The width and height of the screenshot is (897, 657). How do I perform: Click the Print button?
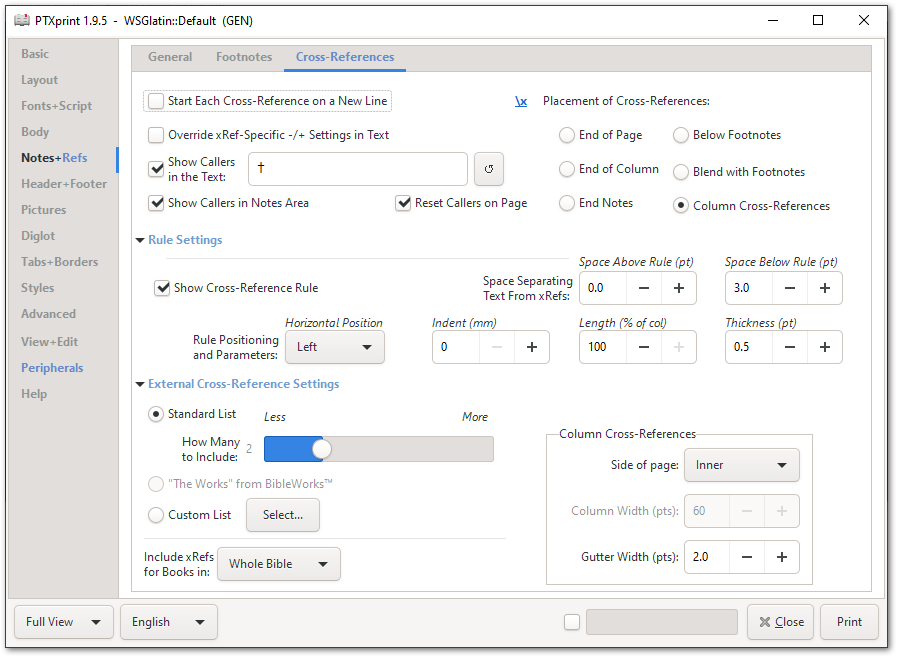[x=849, y=622]
